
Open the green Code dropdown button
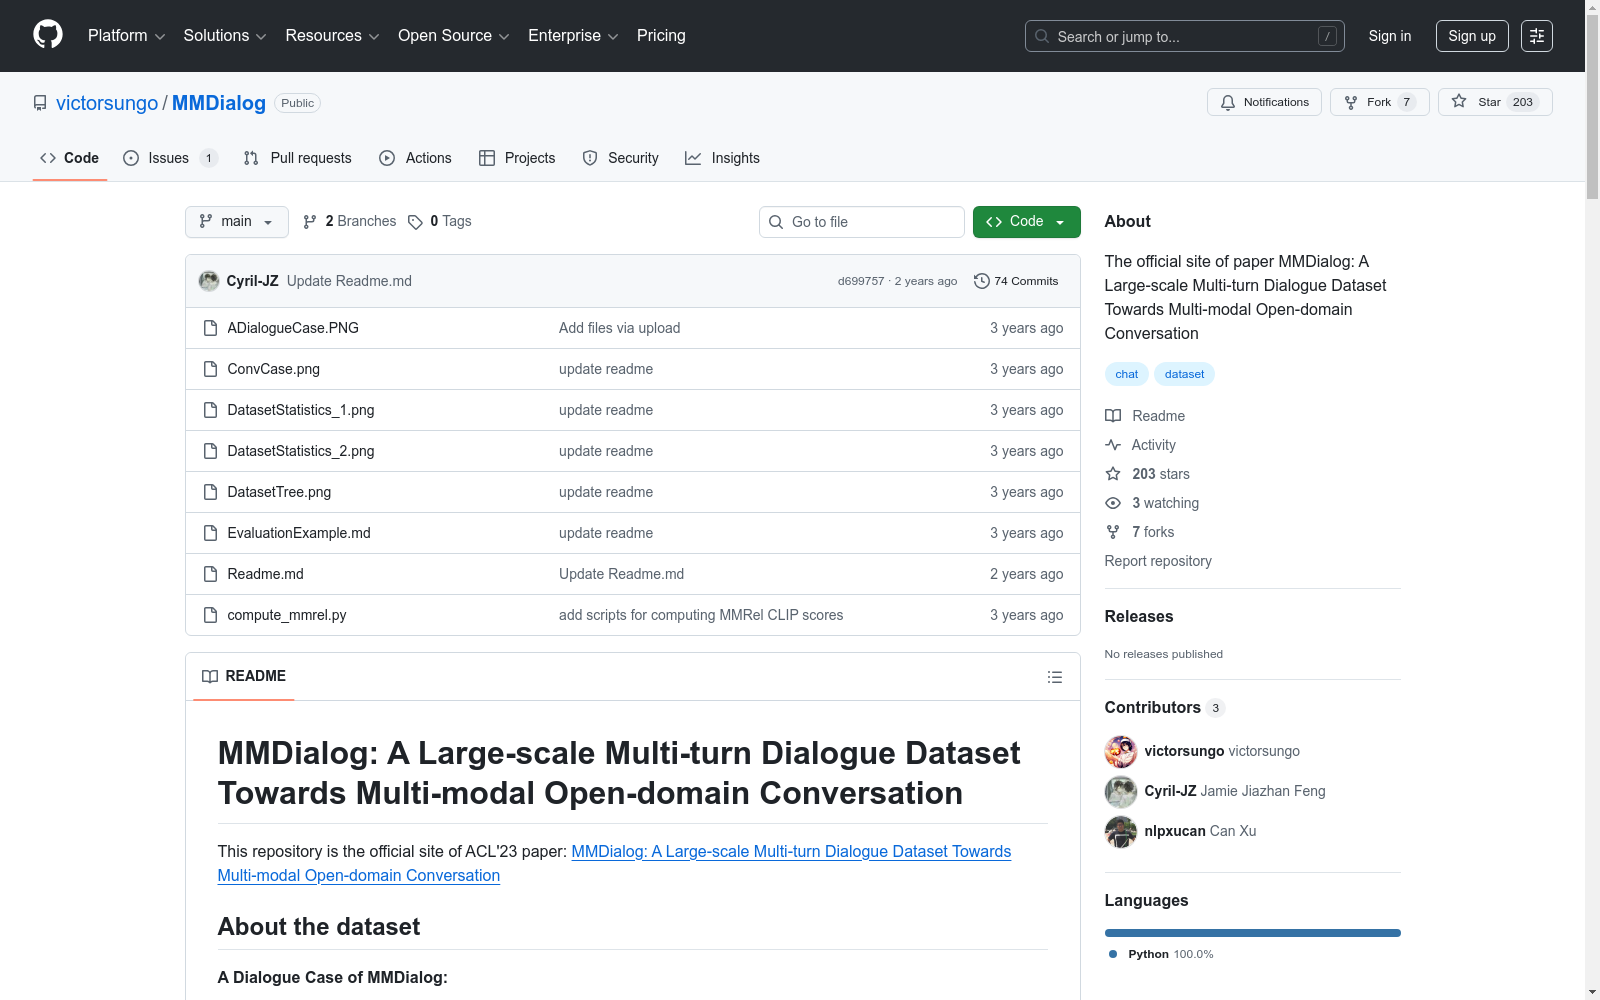(1027, 222)
